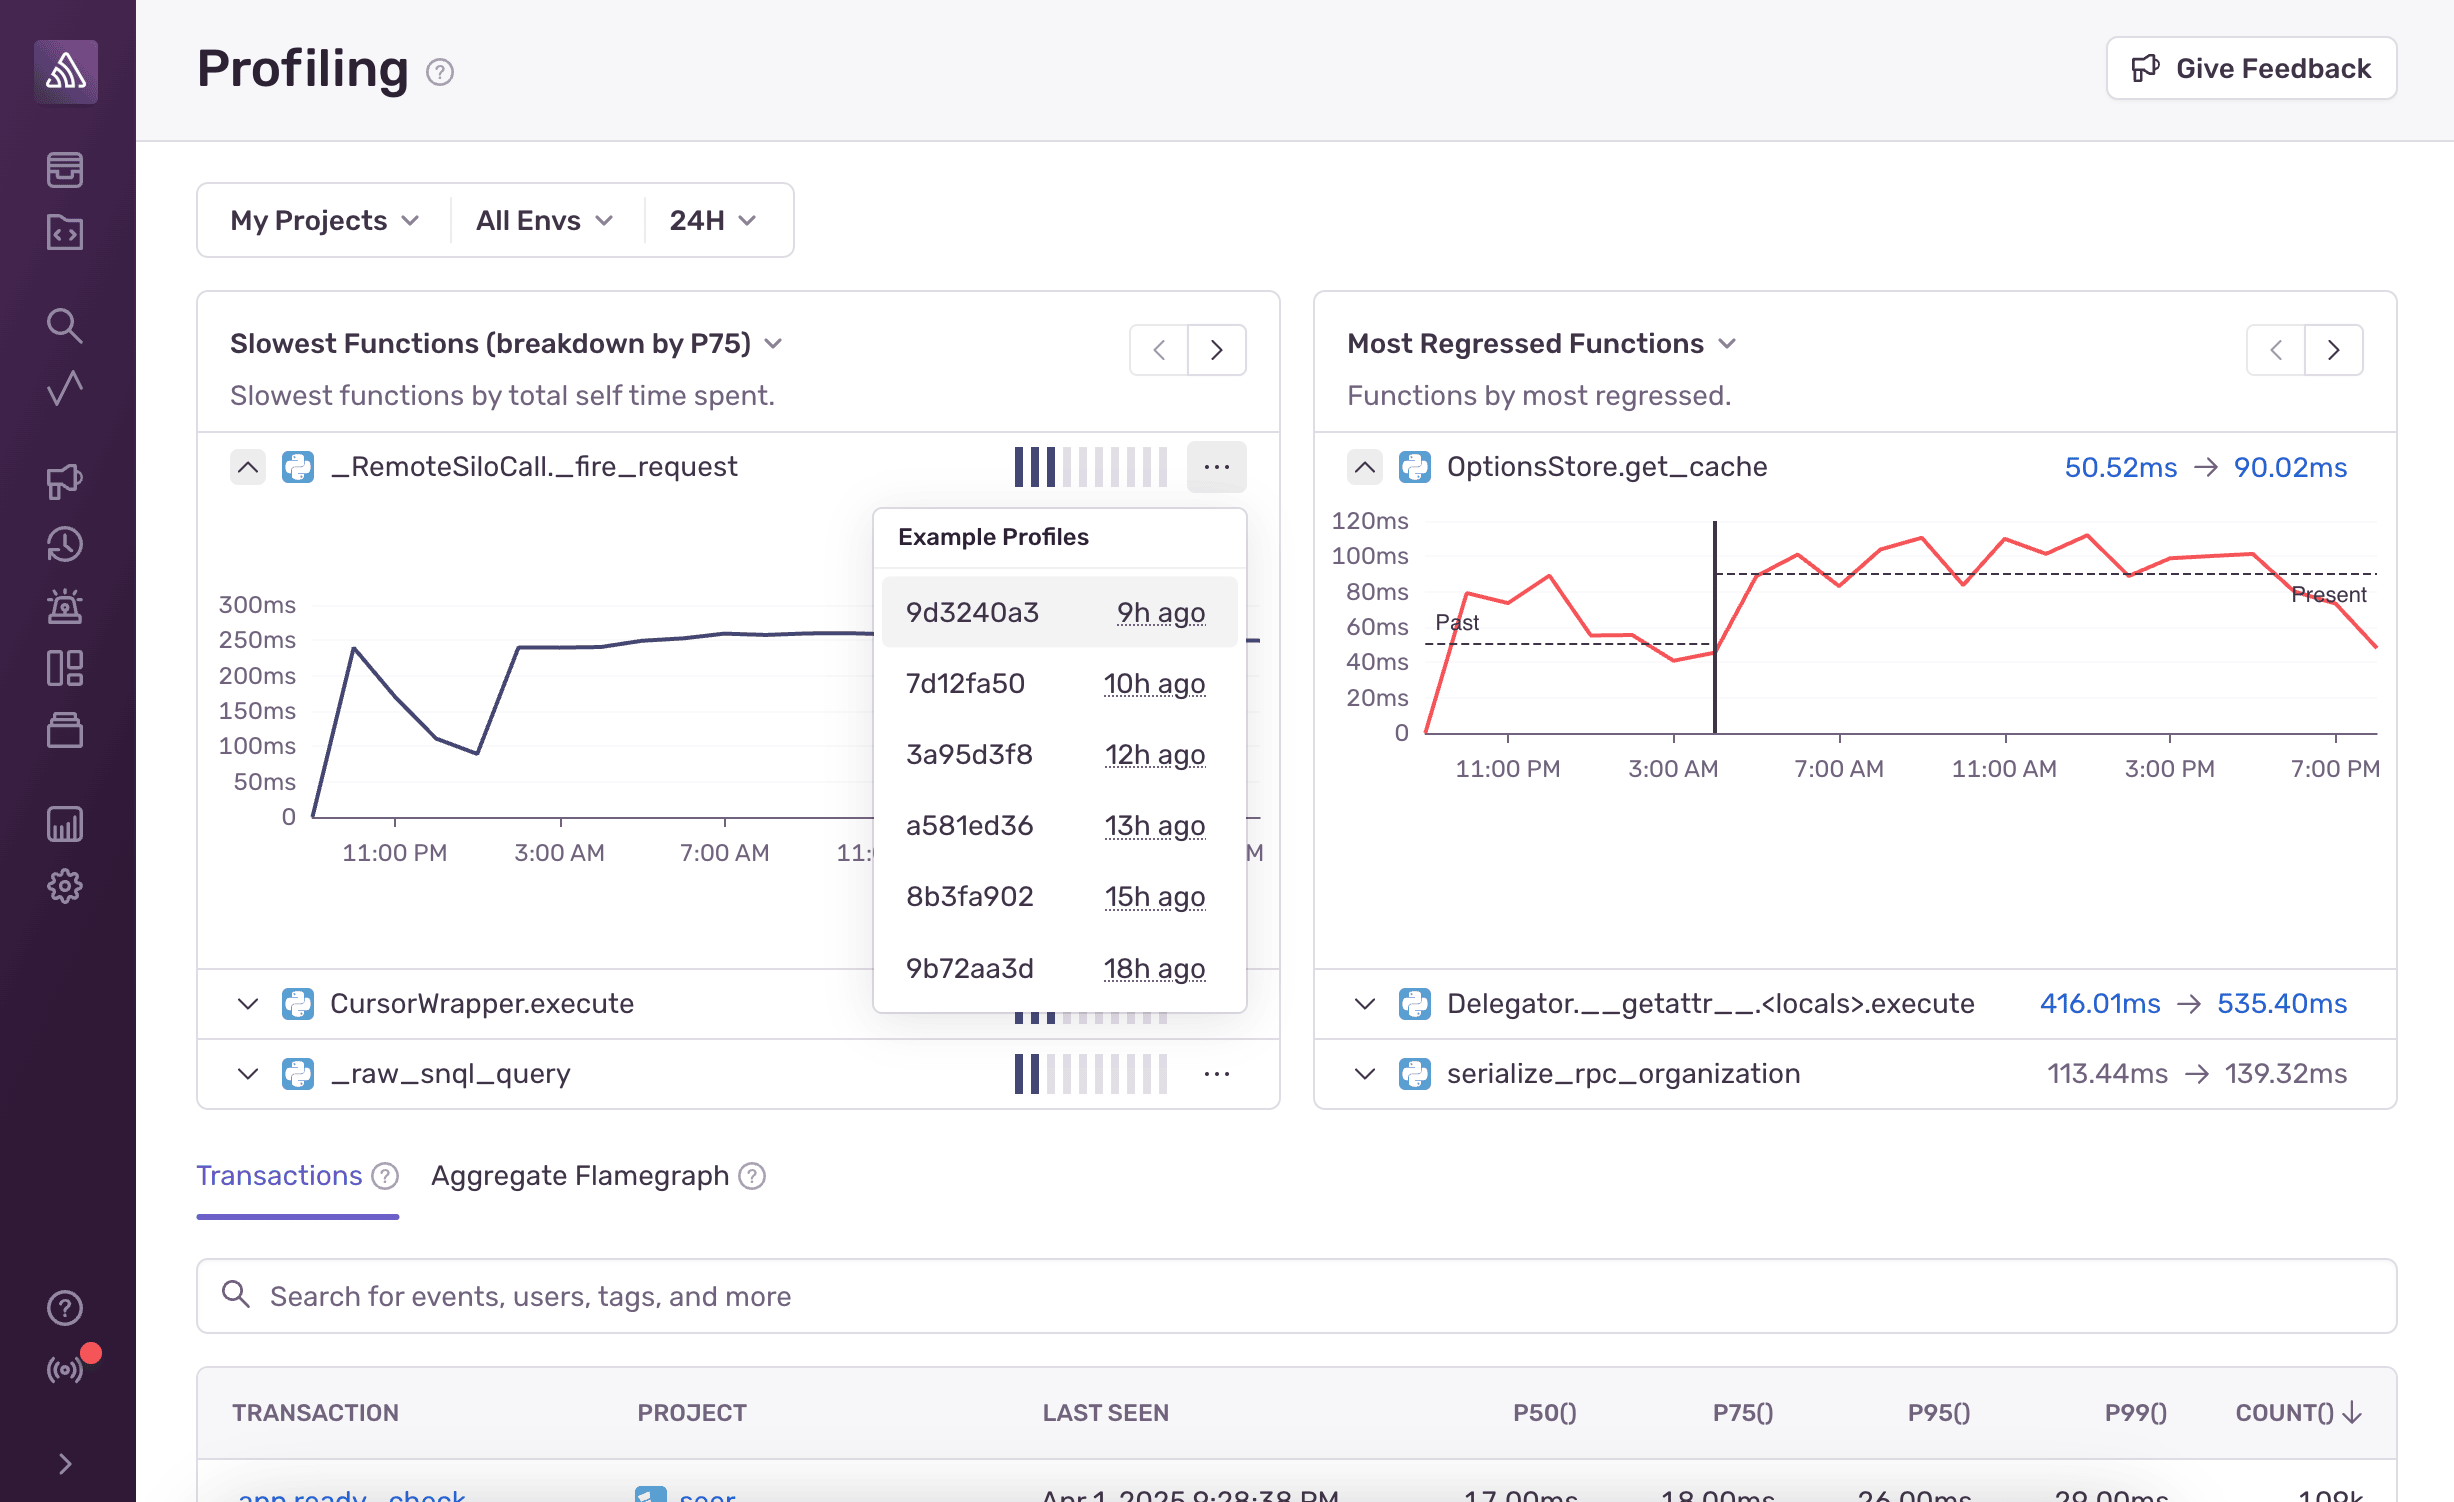Open the 24H time range selector
2454x1502 pixels.
(x=710, y=220)
